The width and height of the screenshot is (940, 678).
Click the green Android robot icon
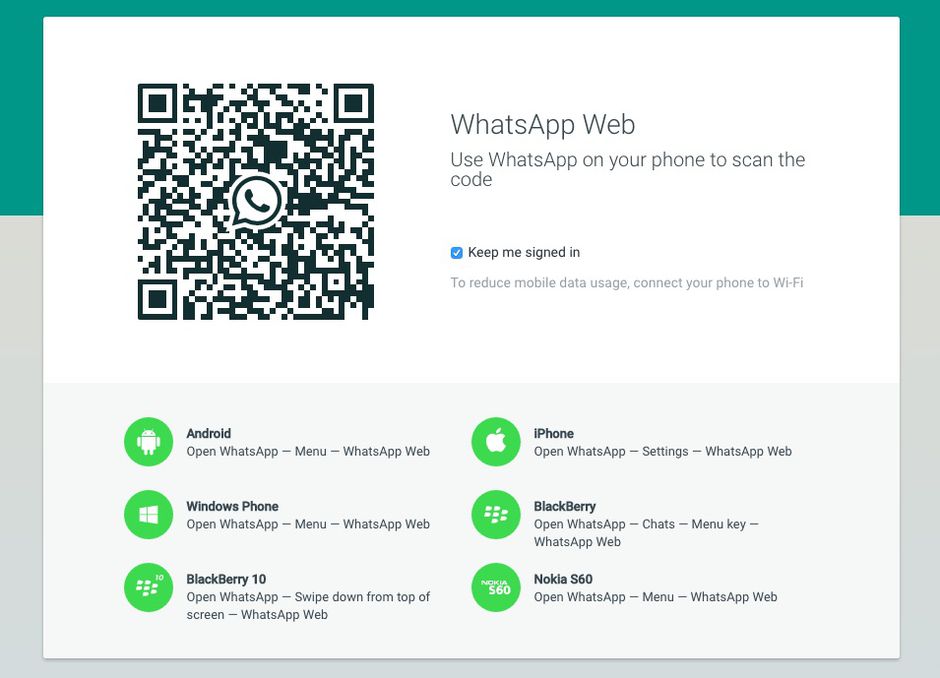(x=149, y=442)
